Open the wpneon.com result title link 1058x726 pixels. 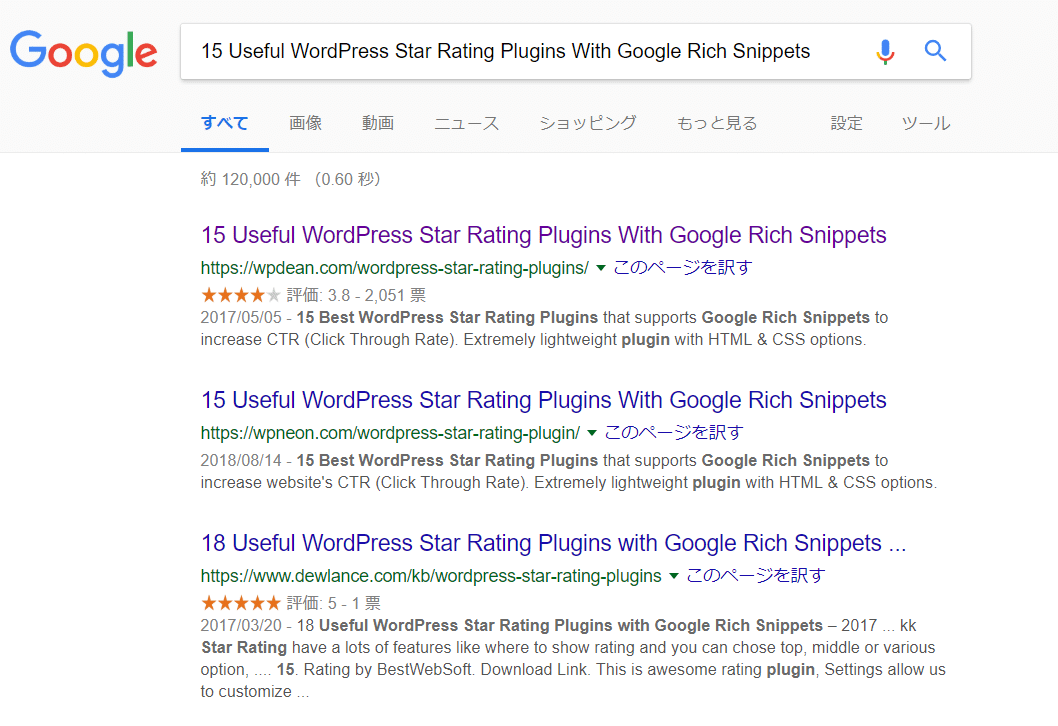[543, 401]
